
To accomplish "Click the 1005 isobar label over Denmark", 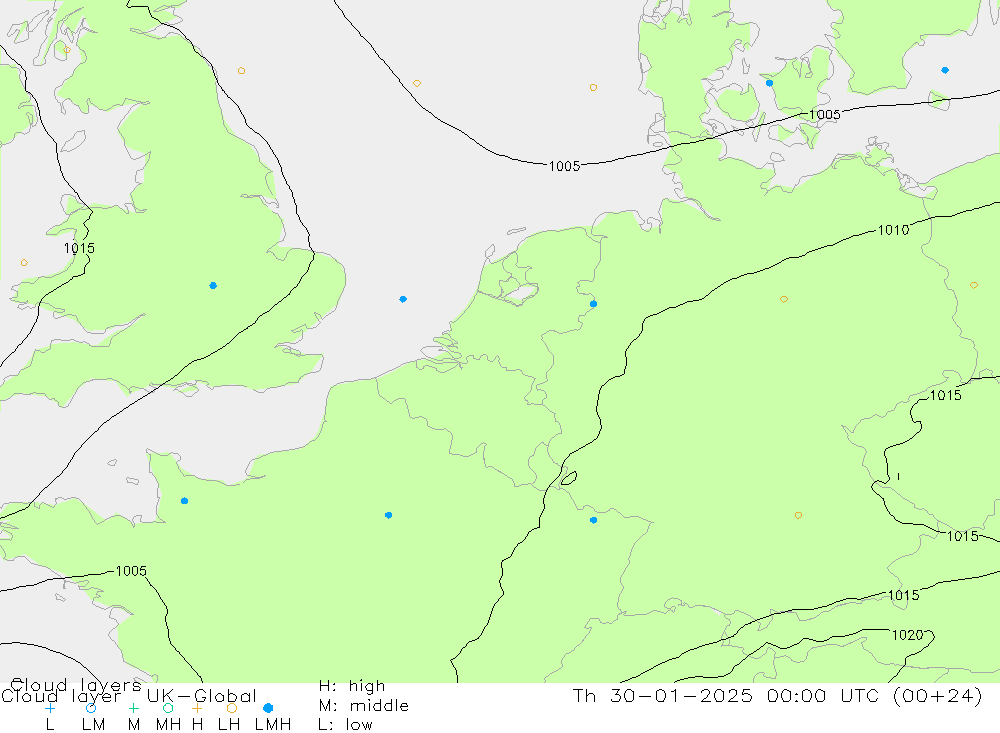I will (x=825, y=115).
